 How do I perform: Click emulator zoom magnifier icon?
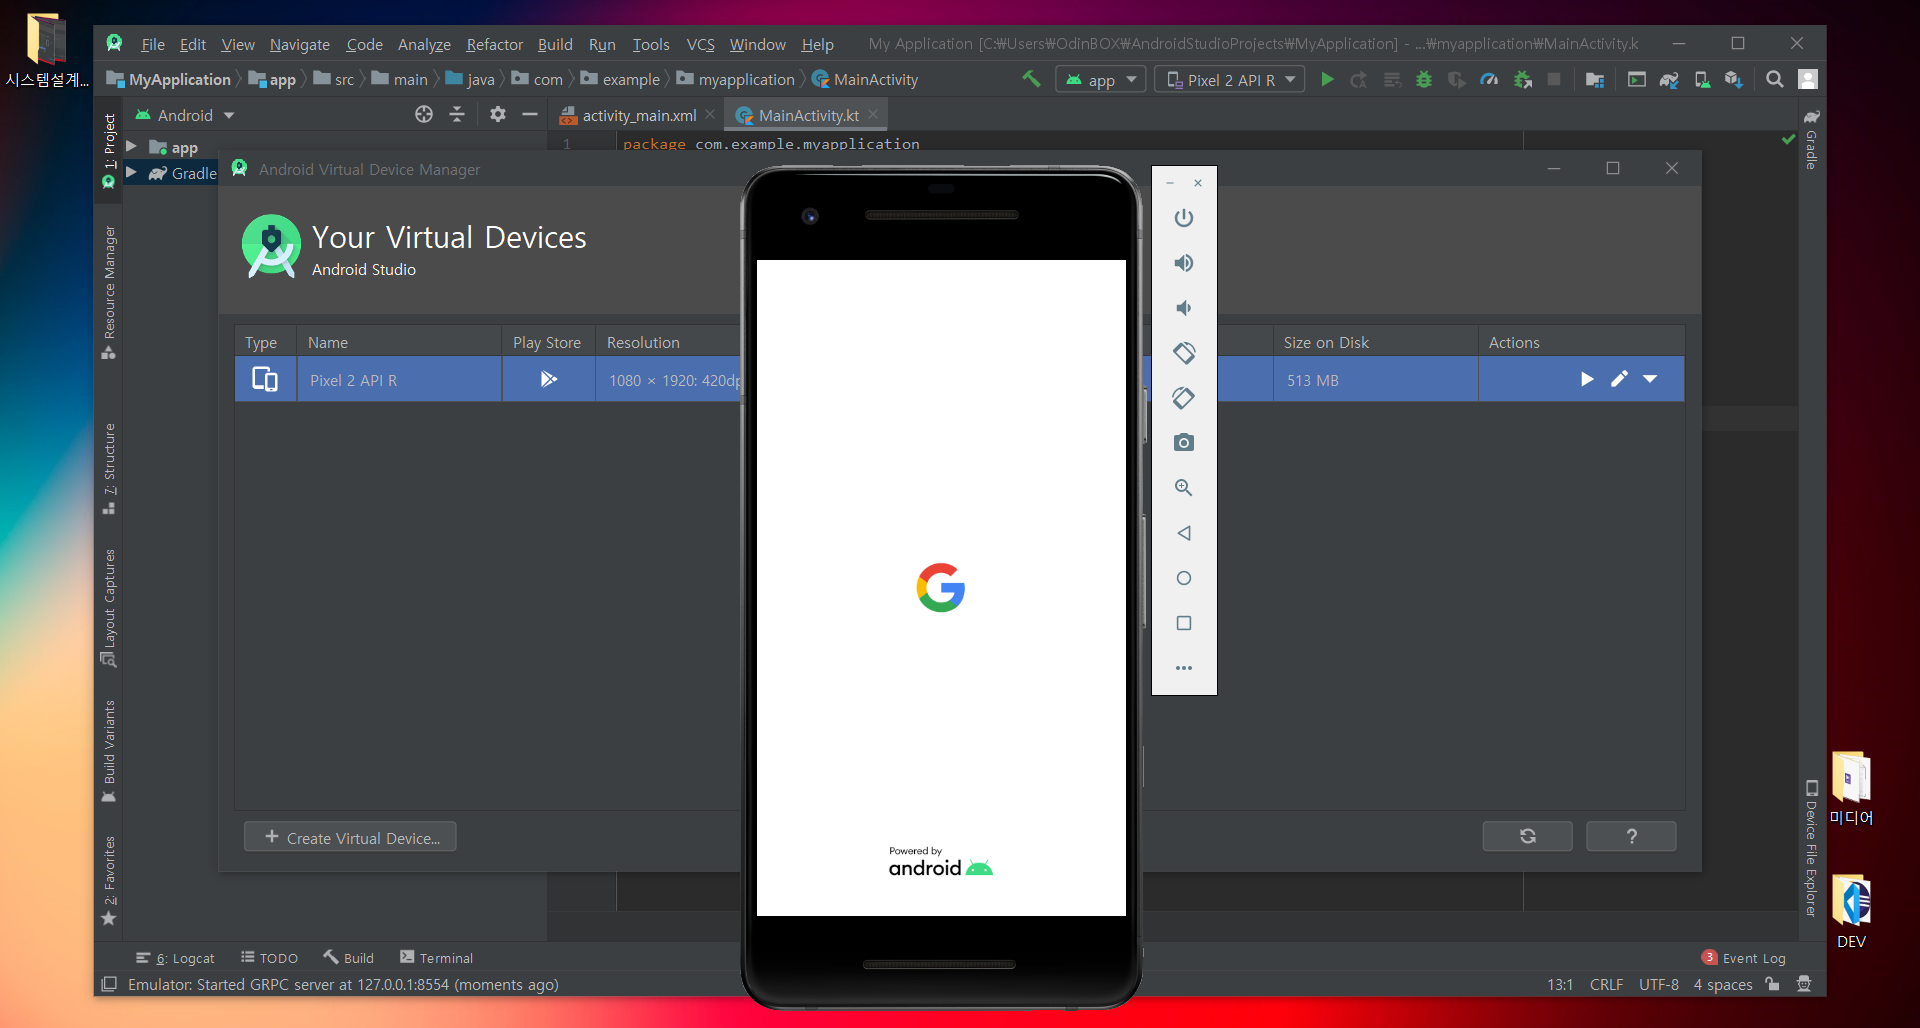point(1184,488)
